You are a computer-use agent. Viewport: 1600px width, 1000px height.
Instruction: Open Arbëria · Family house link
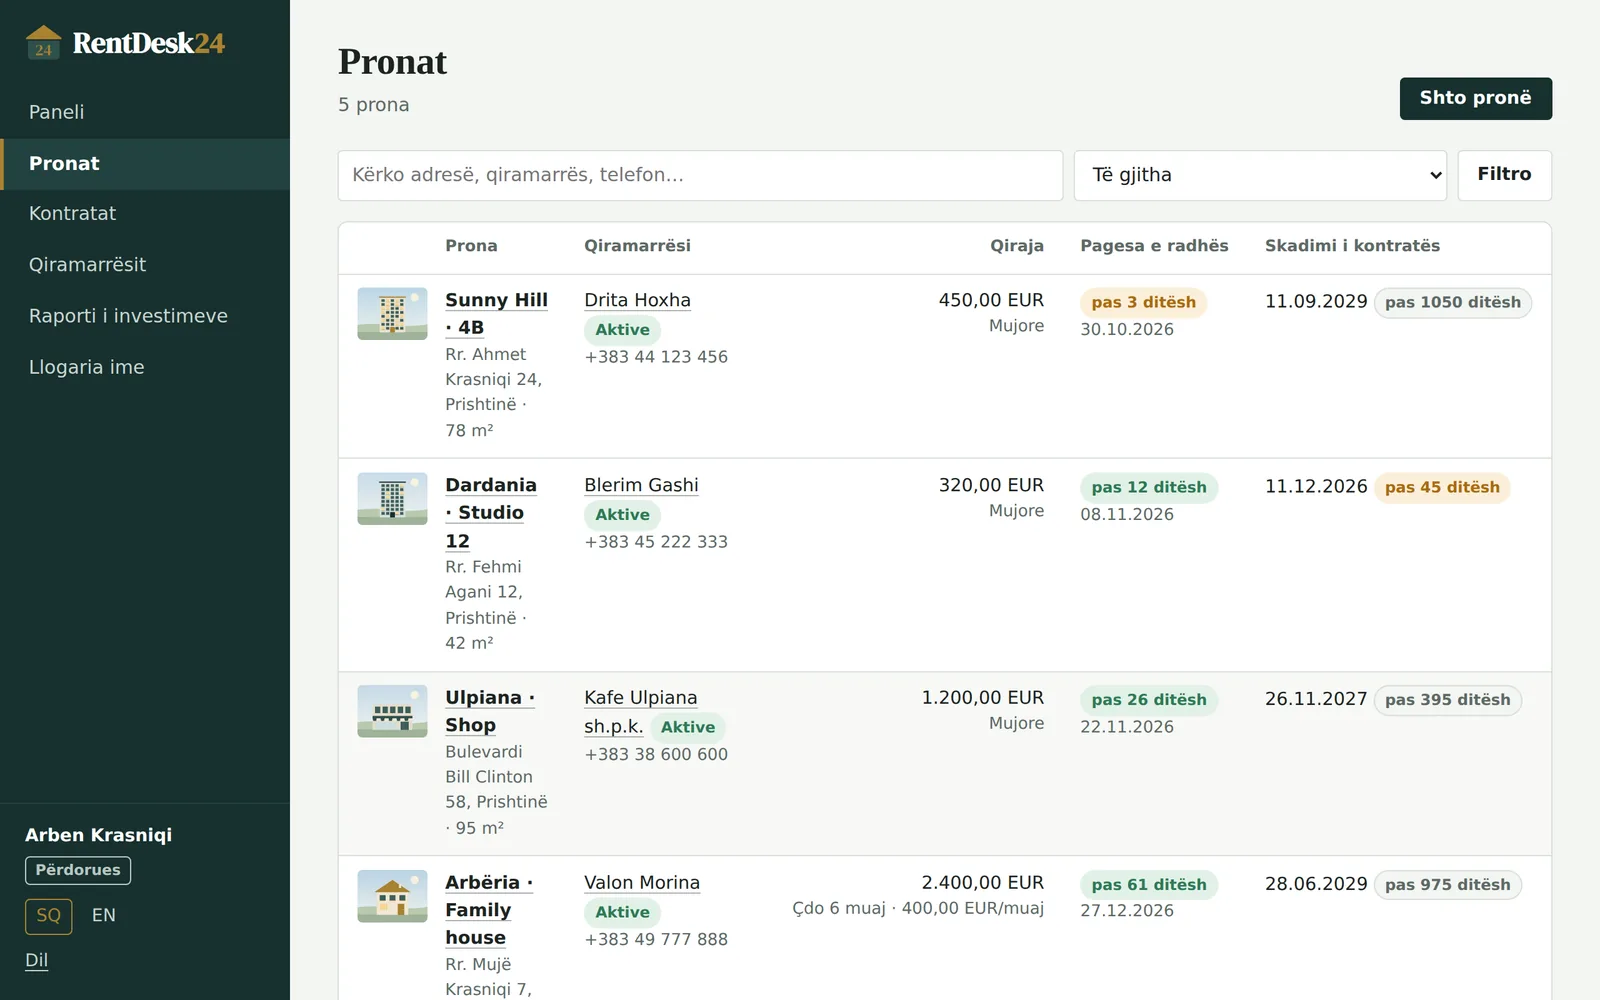click(489, 910)
